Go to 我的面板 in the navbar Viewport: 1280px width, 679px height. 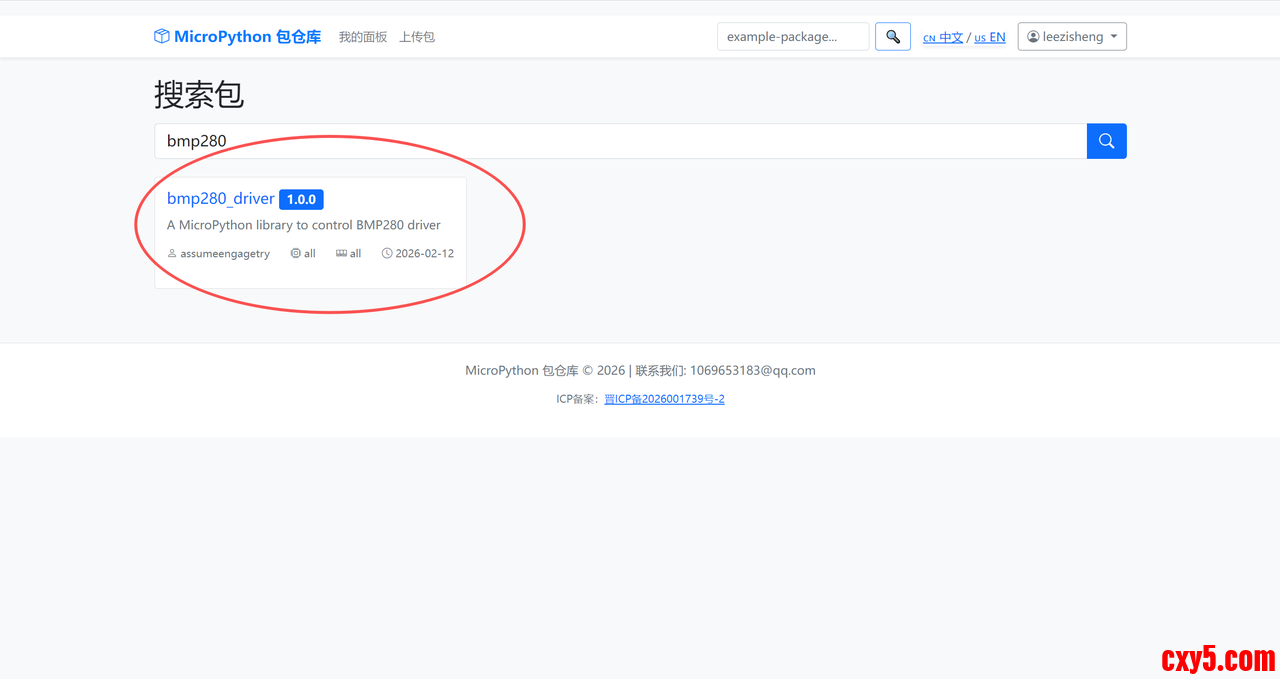pyautogui.click(x=362, y=37)
